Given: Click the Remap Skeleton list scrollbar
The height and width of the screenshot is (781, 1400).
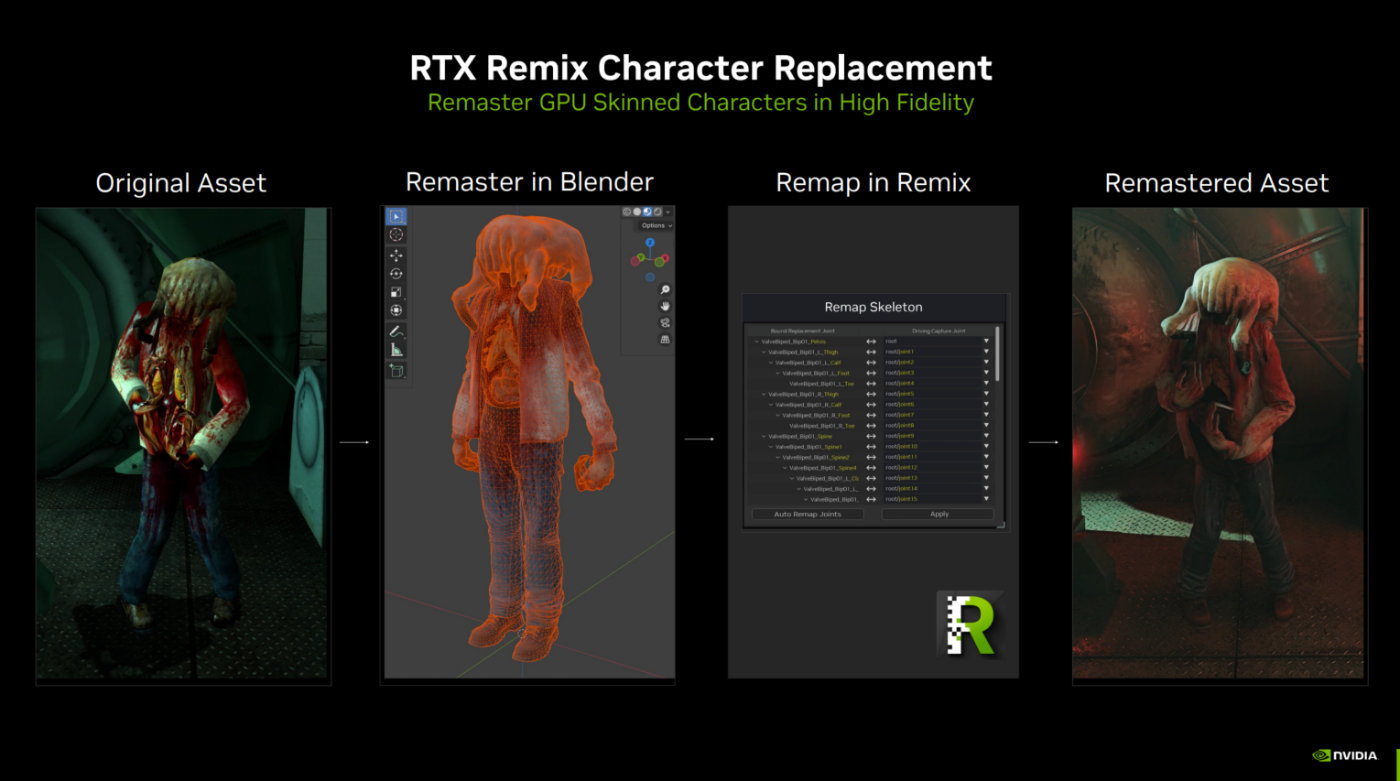Looking at the screenshot, I should [997, 353].
